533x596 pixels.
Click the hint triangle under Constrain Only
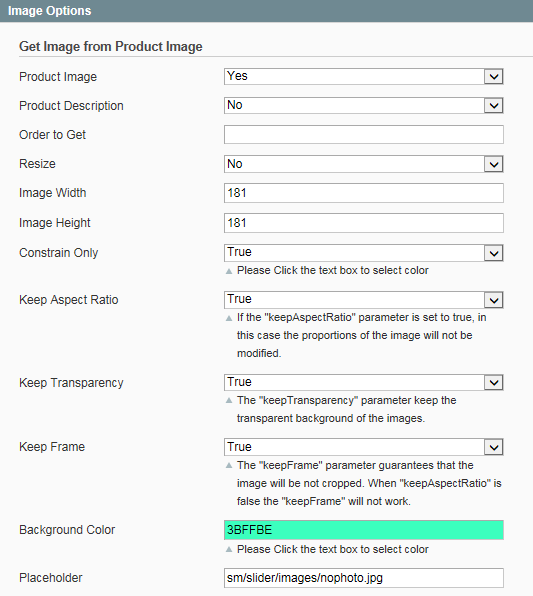pyautogui.click(x=229, y=271)
